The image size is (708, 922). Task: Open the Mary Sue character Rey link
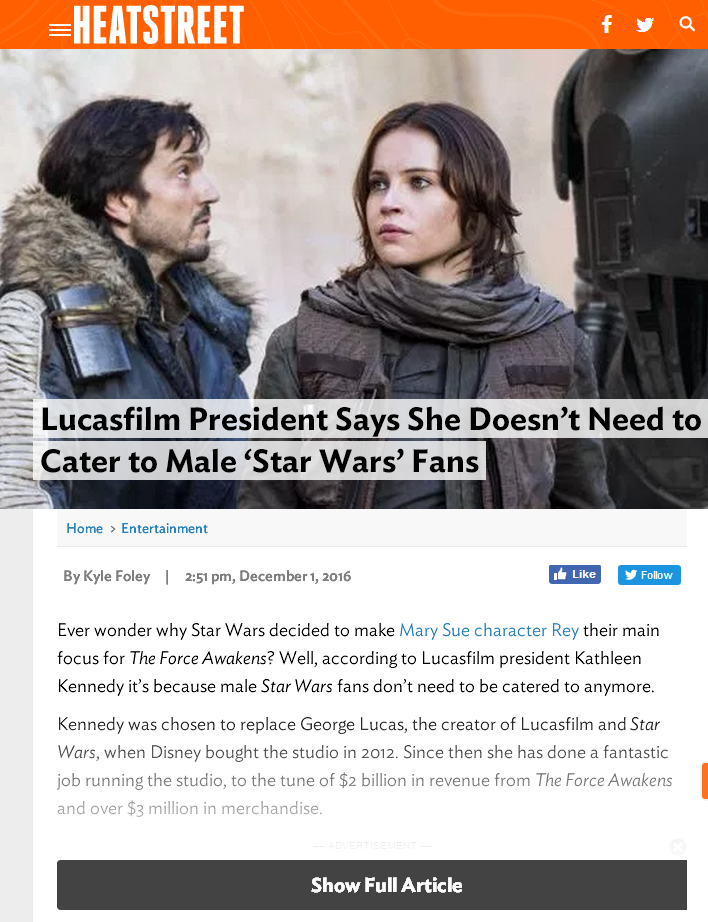pyautogui.click(x=489, y=630)
